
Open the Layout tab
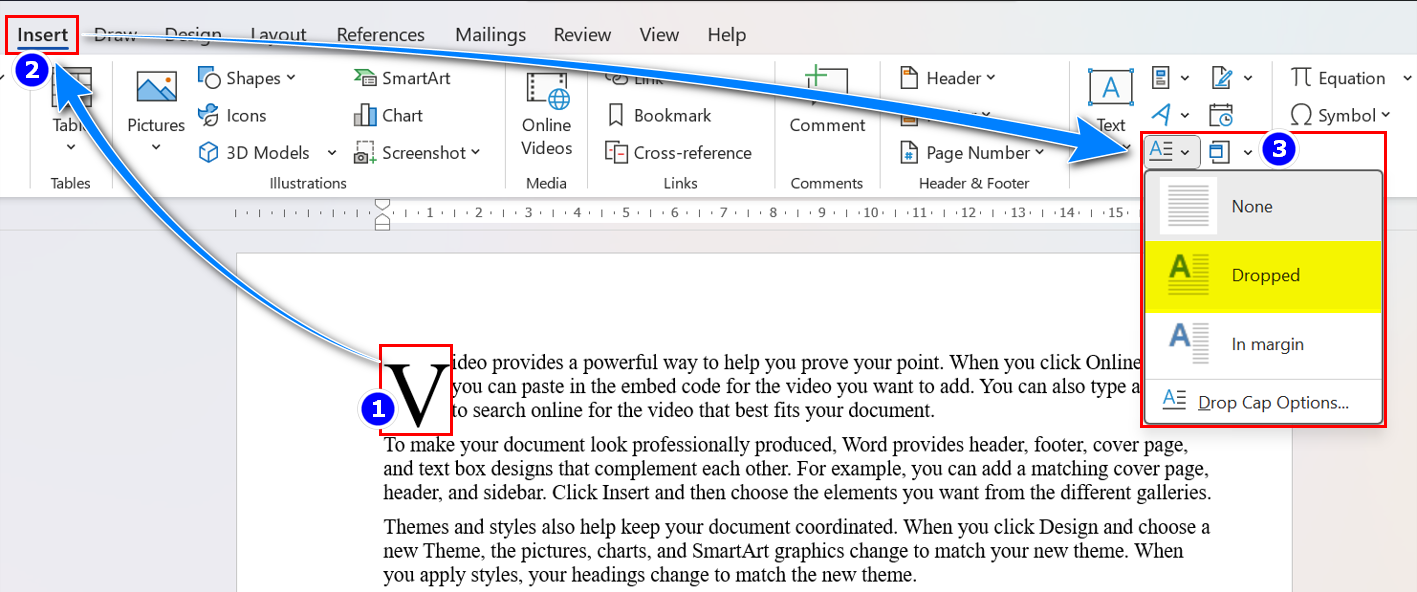(279, 35)
